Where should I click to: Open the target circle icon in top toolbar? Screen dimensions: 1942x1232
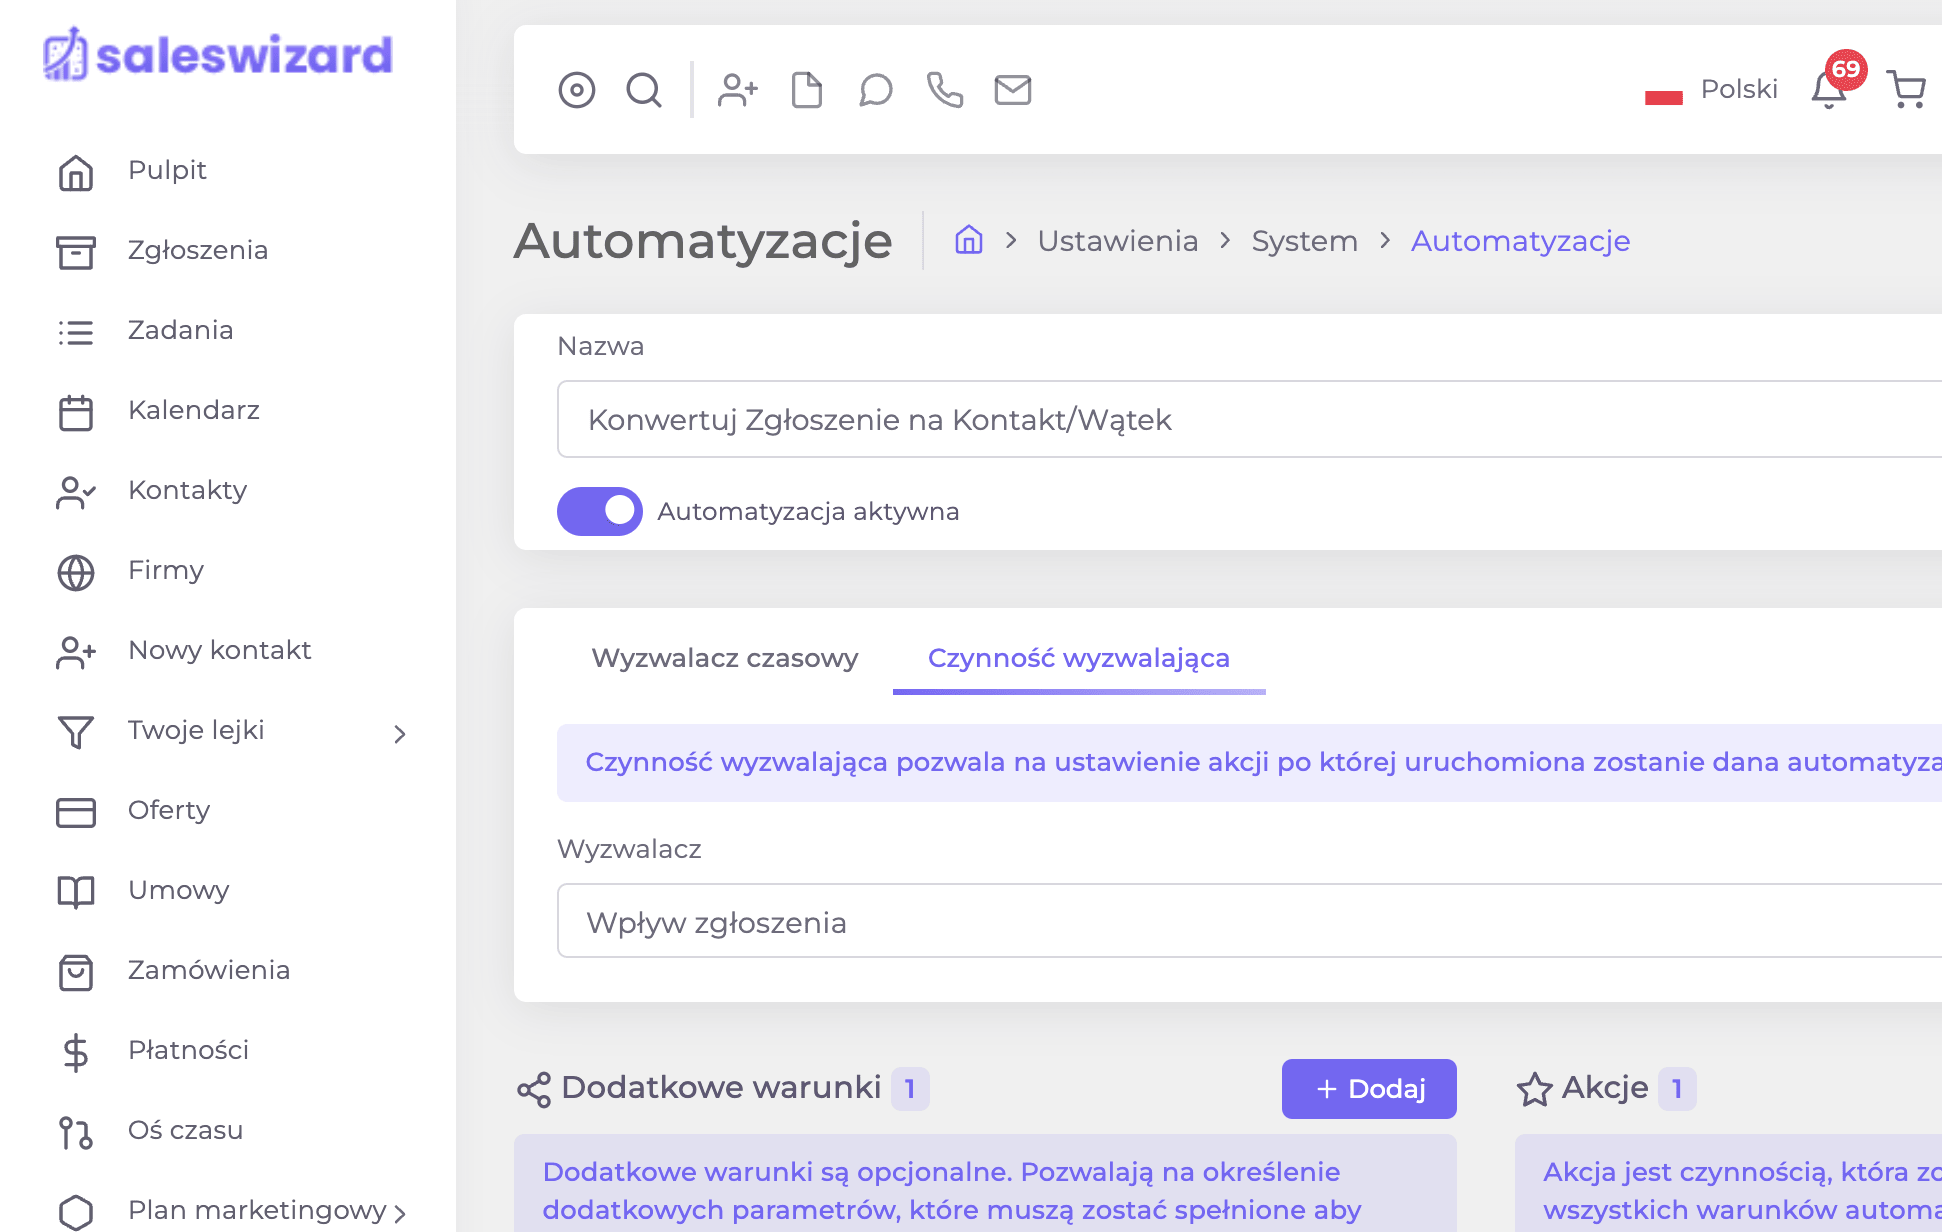pyautogui.click(x=577, y=90)
